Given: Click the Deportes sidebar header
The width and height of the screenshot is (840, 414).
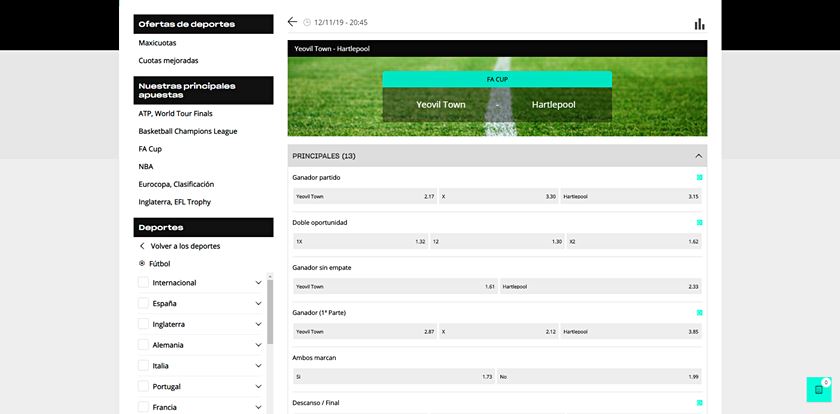Looking at the screenshot, I should [x=204, y=227].
